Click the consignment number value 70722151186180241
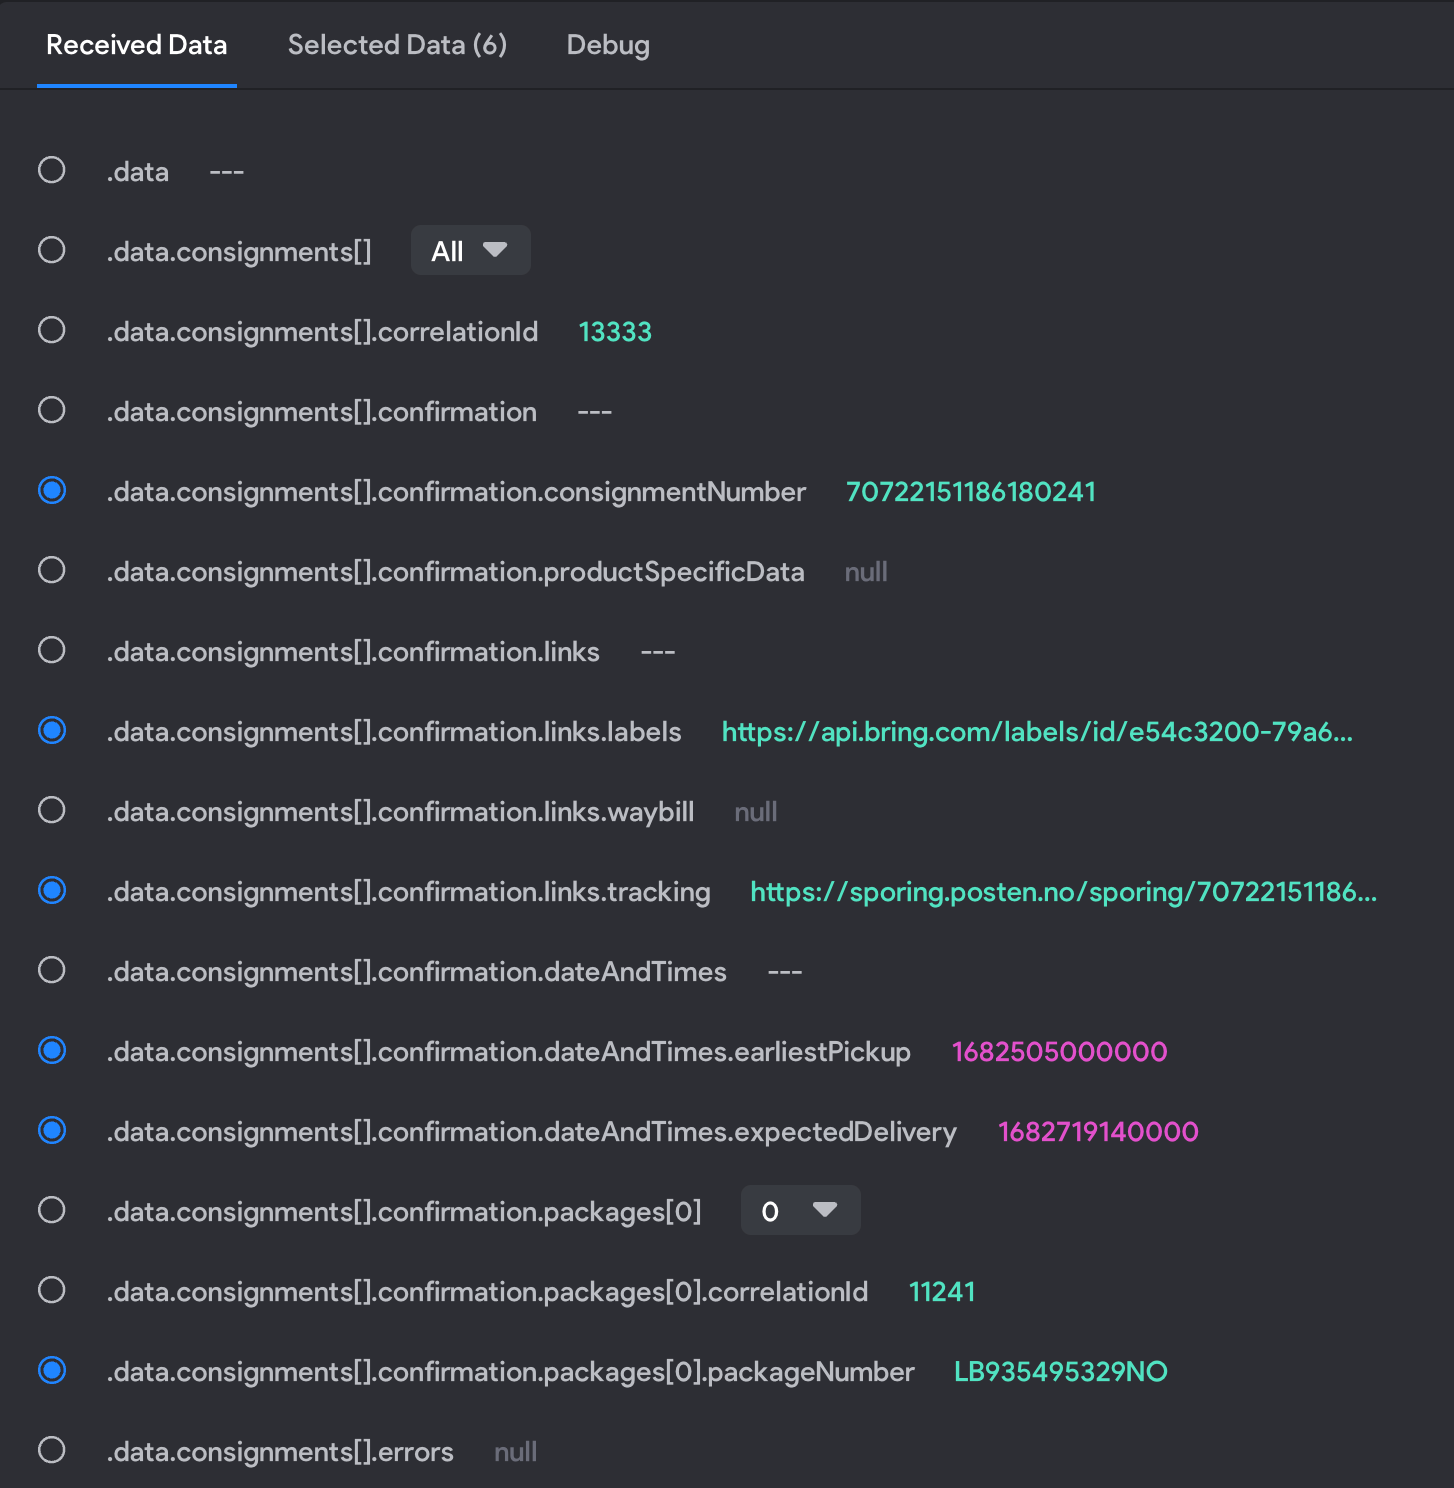This screenshot has height=1488, width=1454. coord(971,492)
